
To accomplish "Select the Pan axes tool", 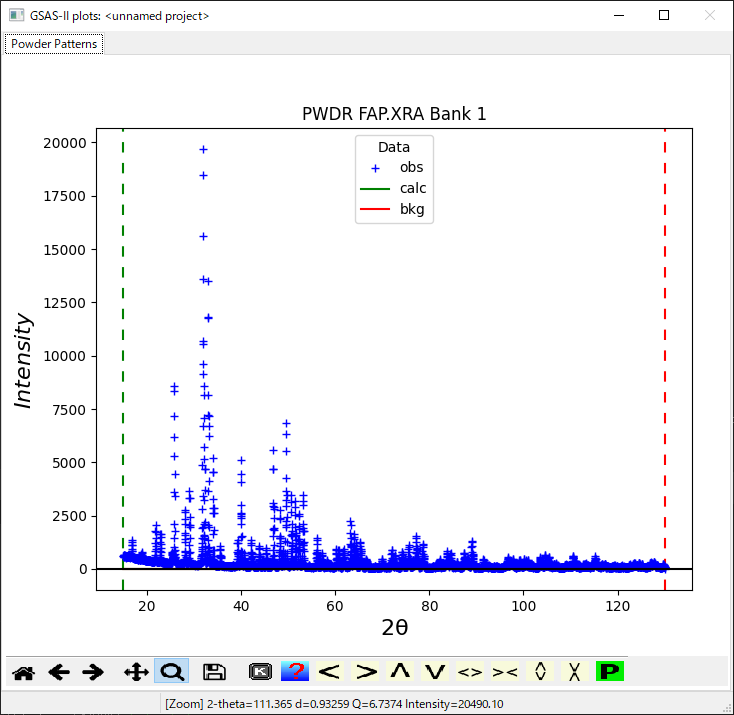I will (x=136, y=672).
